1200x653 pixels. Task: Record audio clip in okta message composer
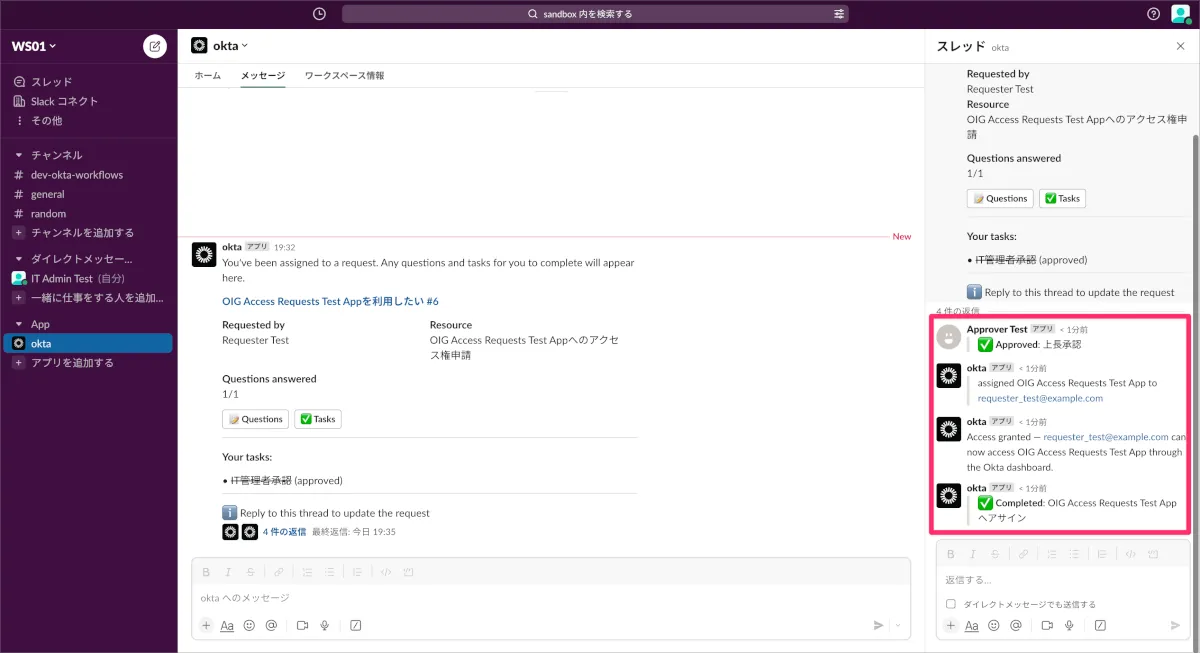tap(324, 625)
